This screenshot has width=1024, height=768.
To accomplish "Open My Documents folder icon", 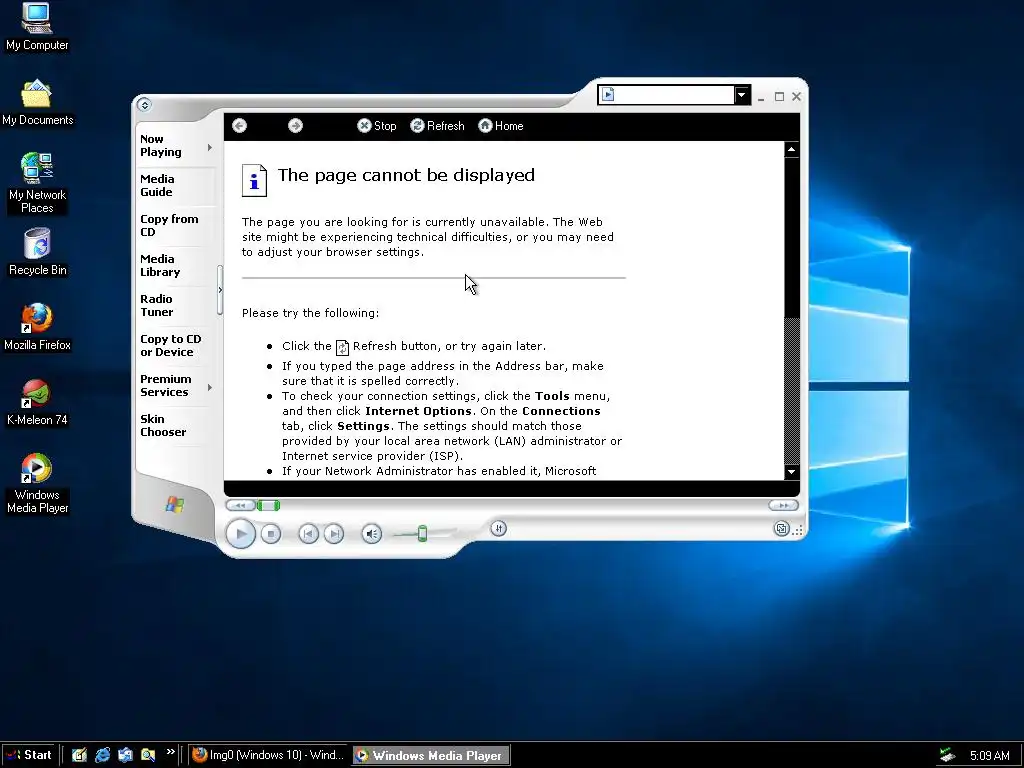I will (37, 103).
